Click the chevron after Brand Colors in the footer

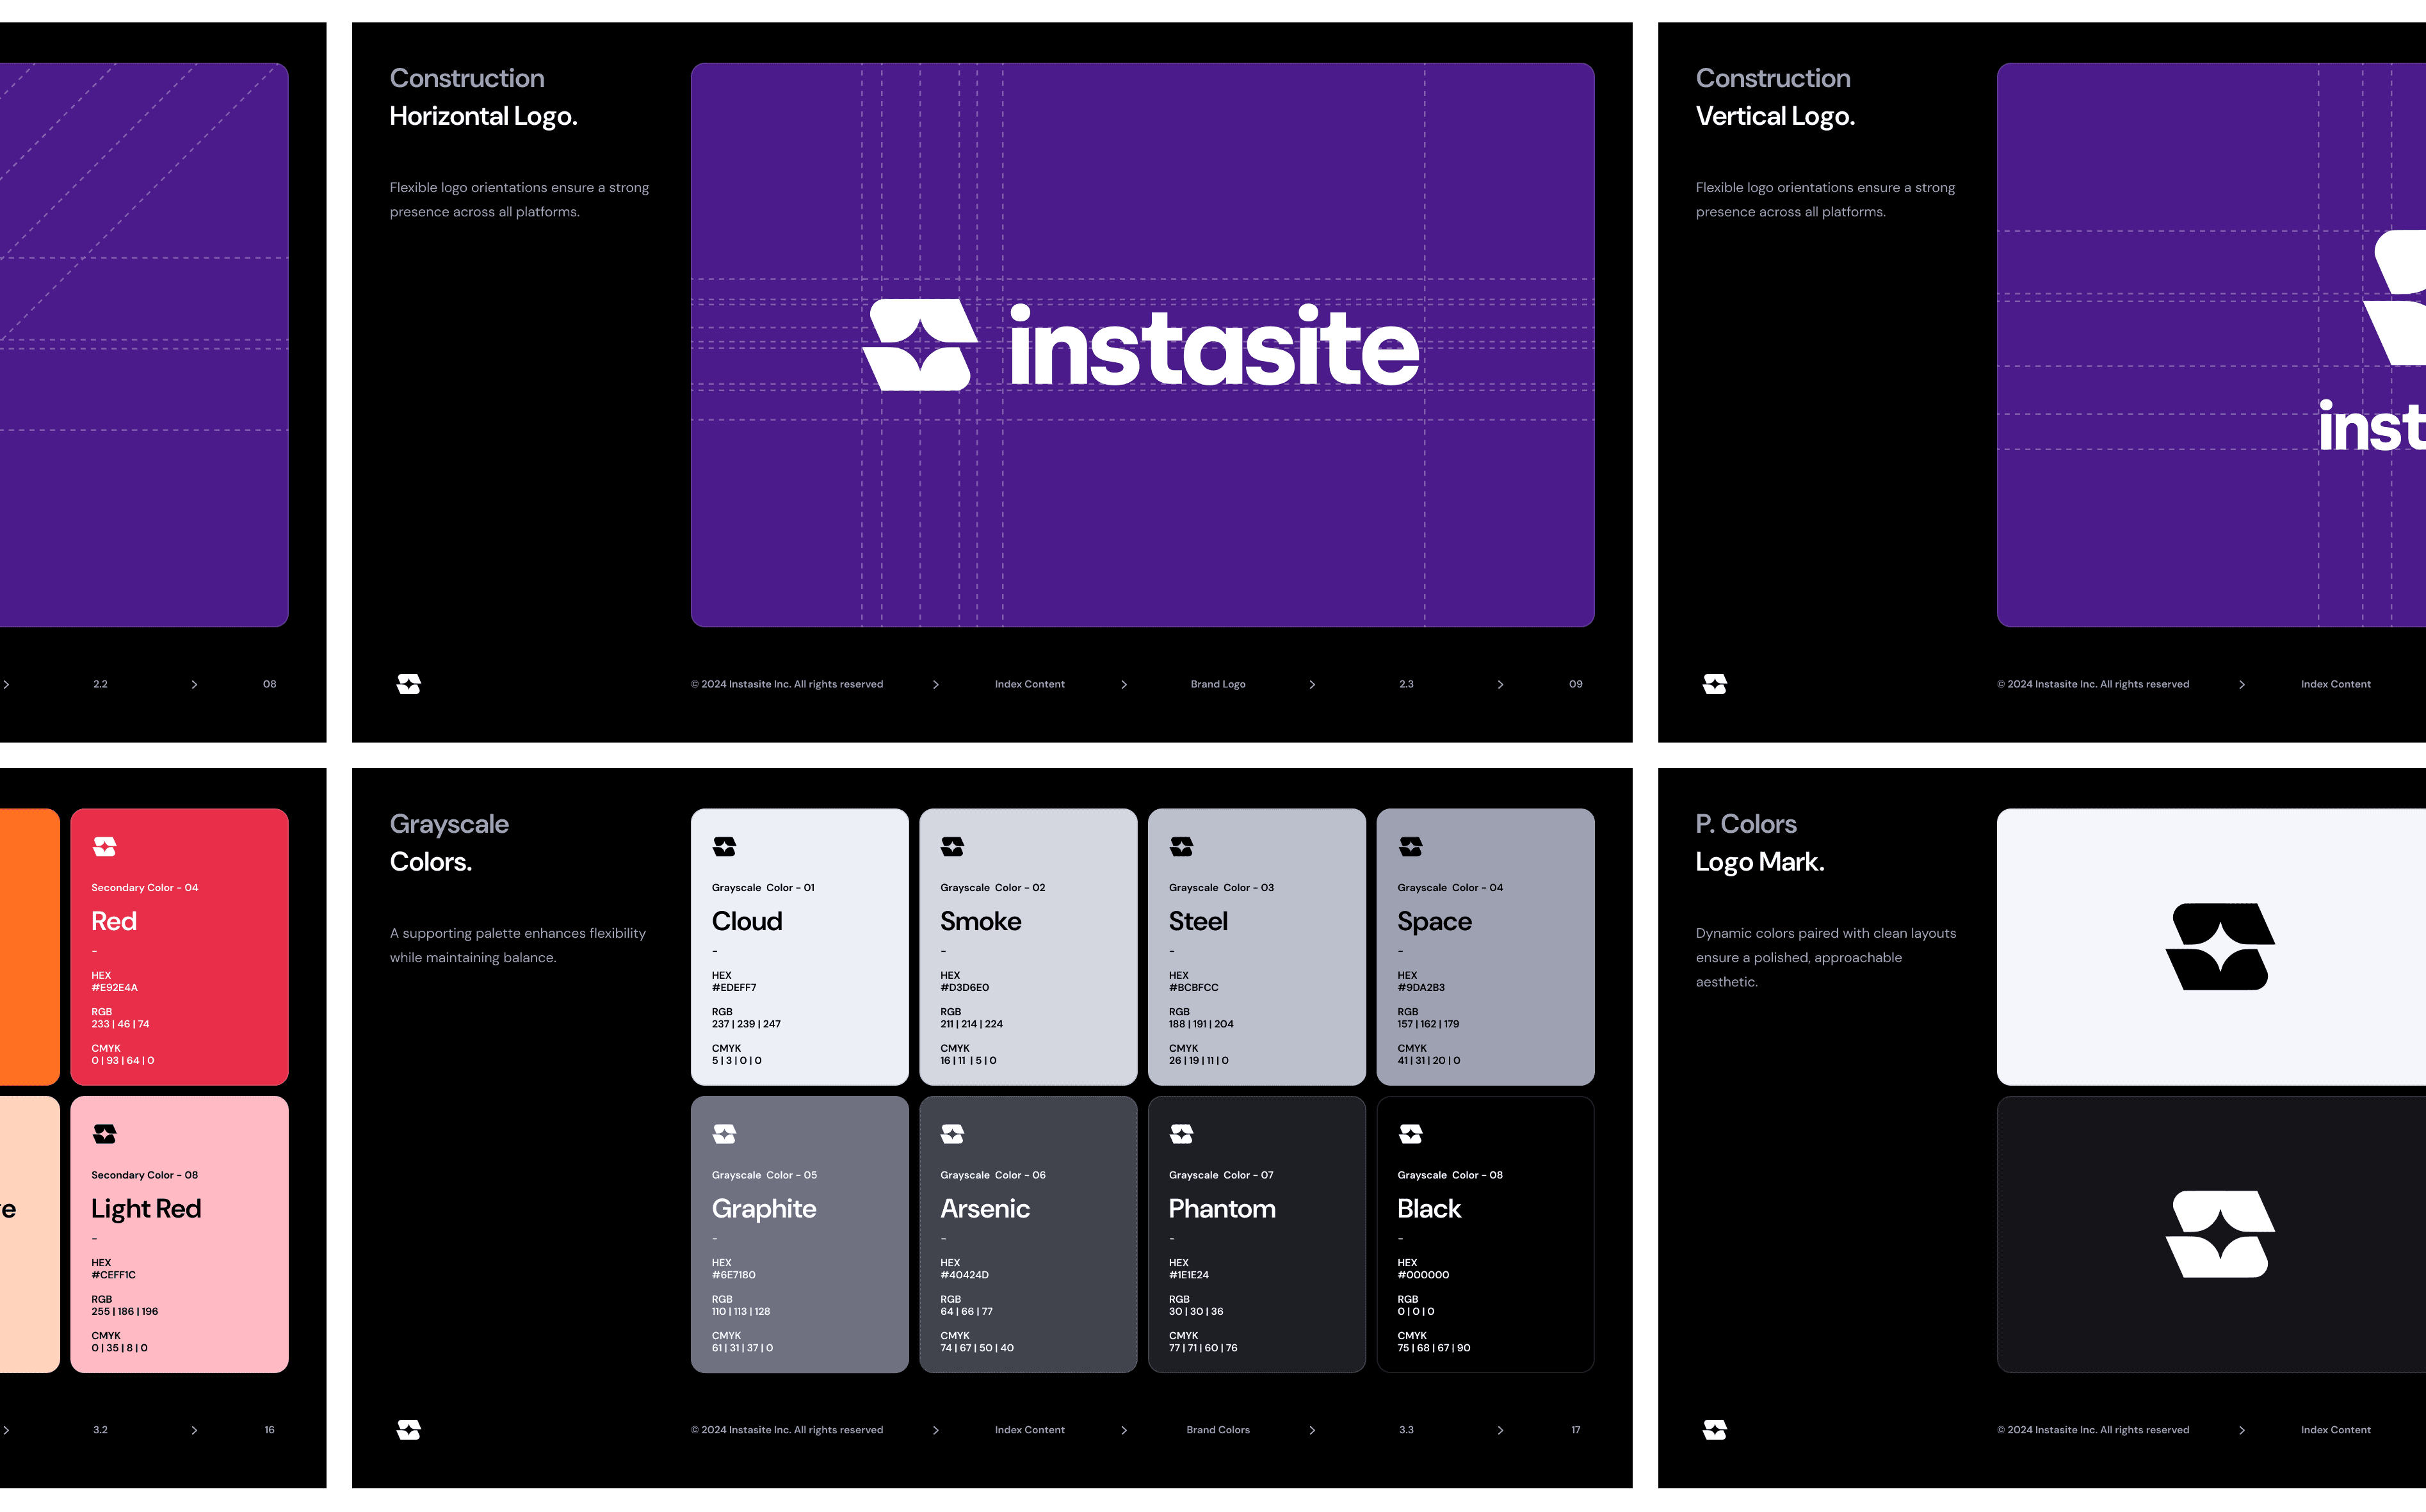1312,1431
